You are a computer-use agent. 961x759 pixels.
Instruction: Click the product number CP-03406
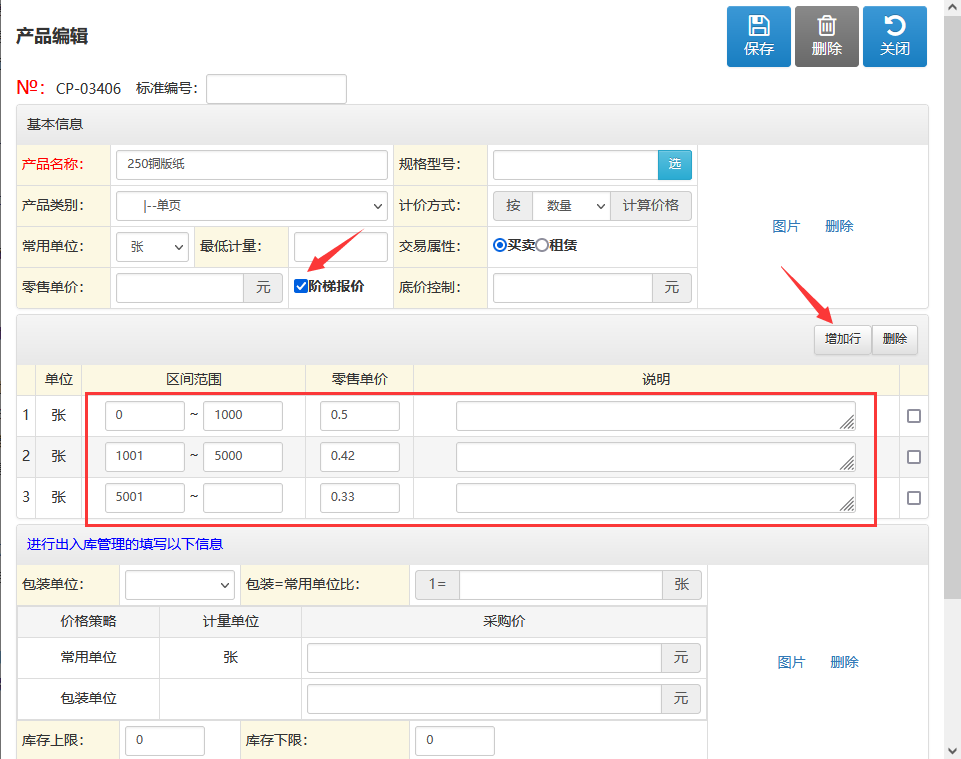tap(88, 89)
